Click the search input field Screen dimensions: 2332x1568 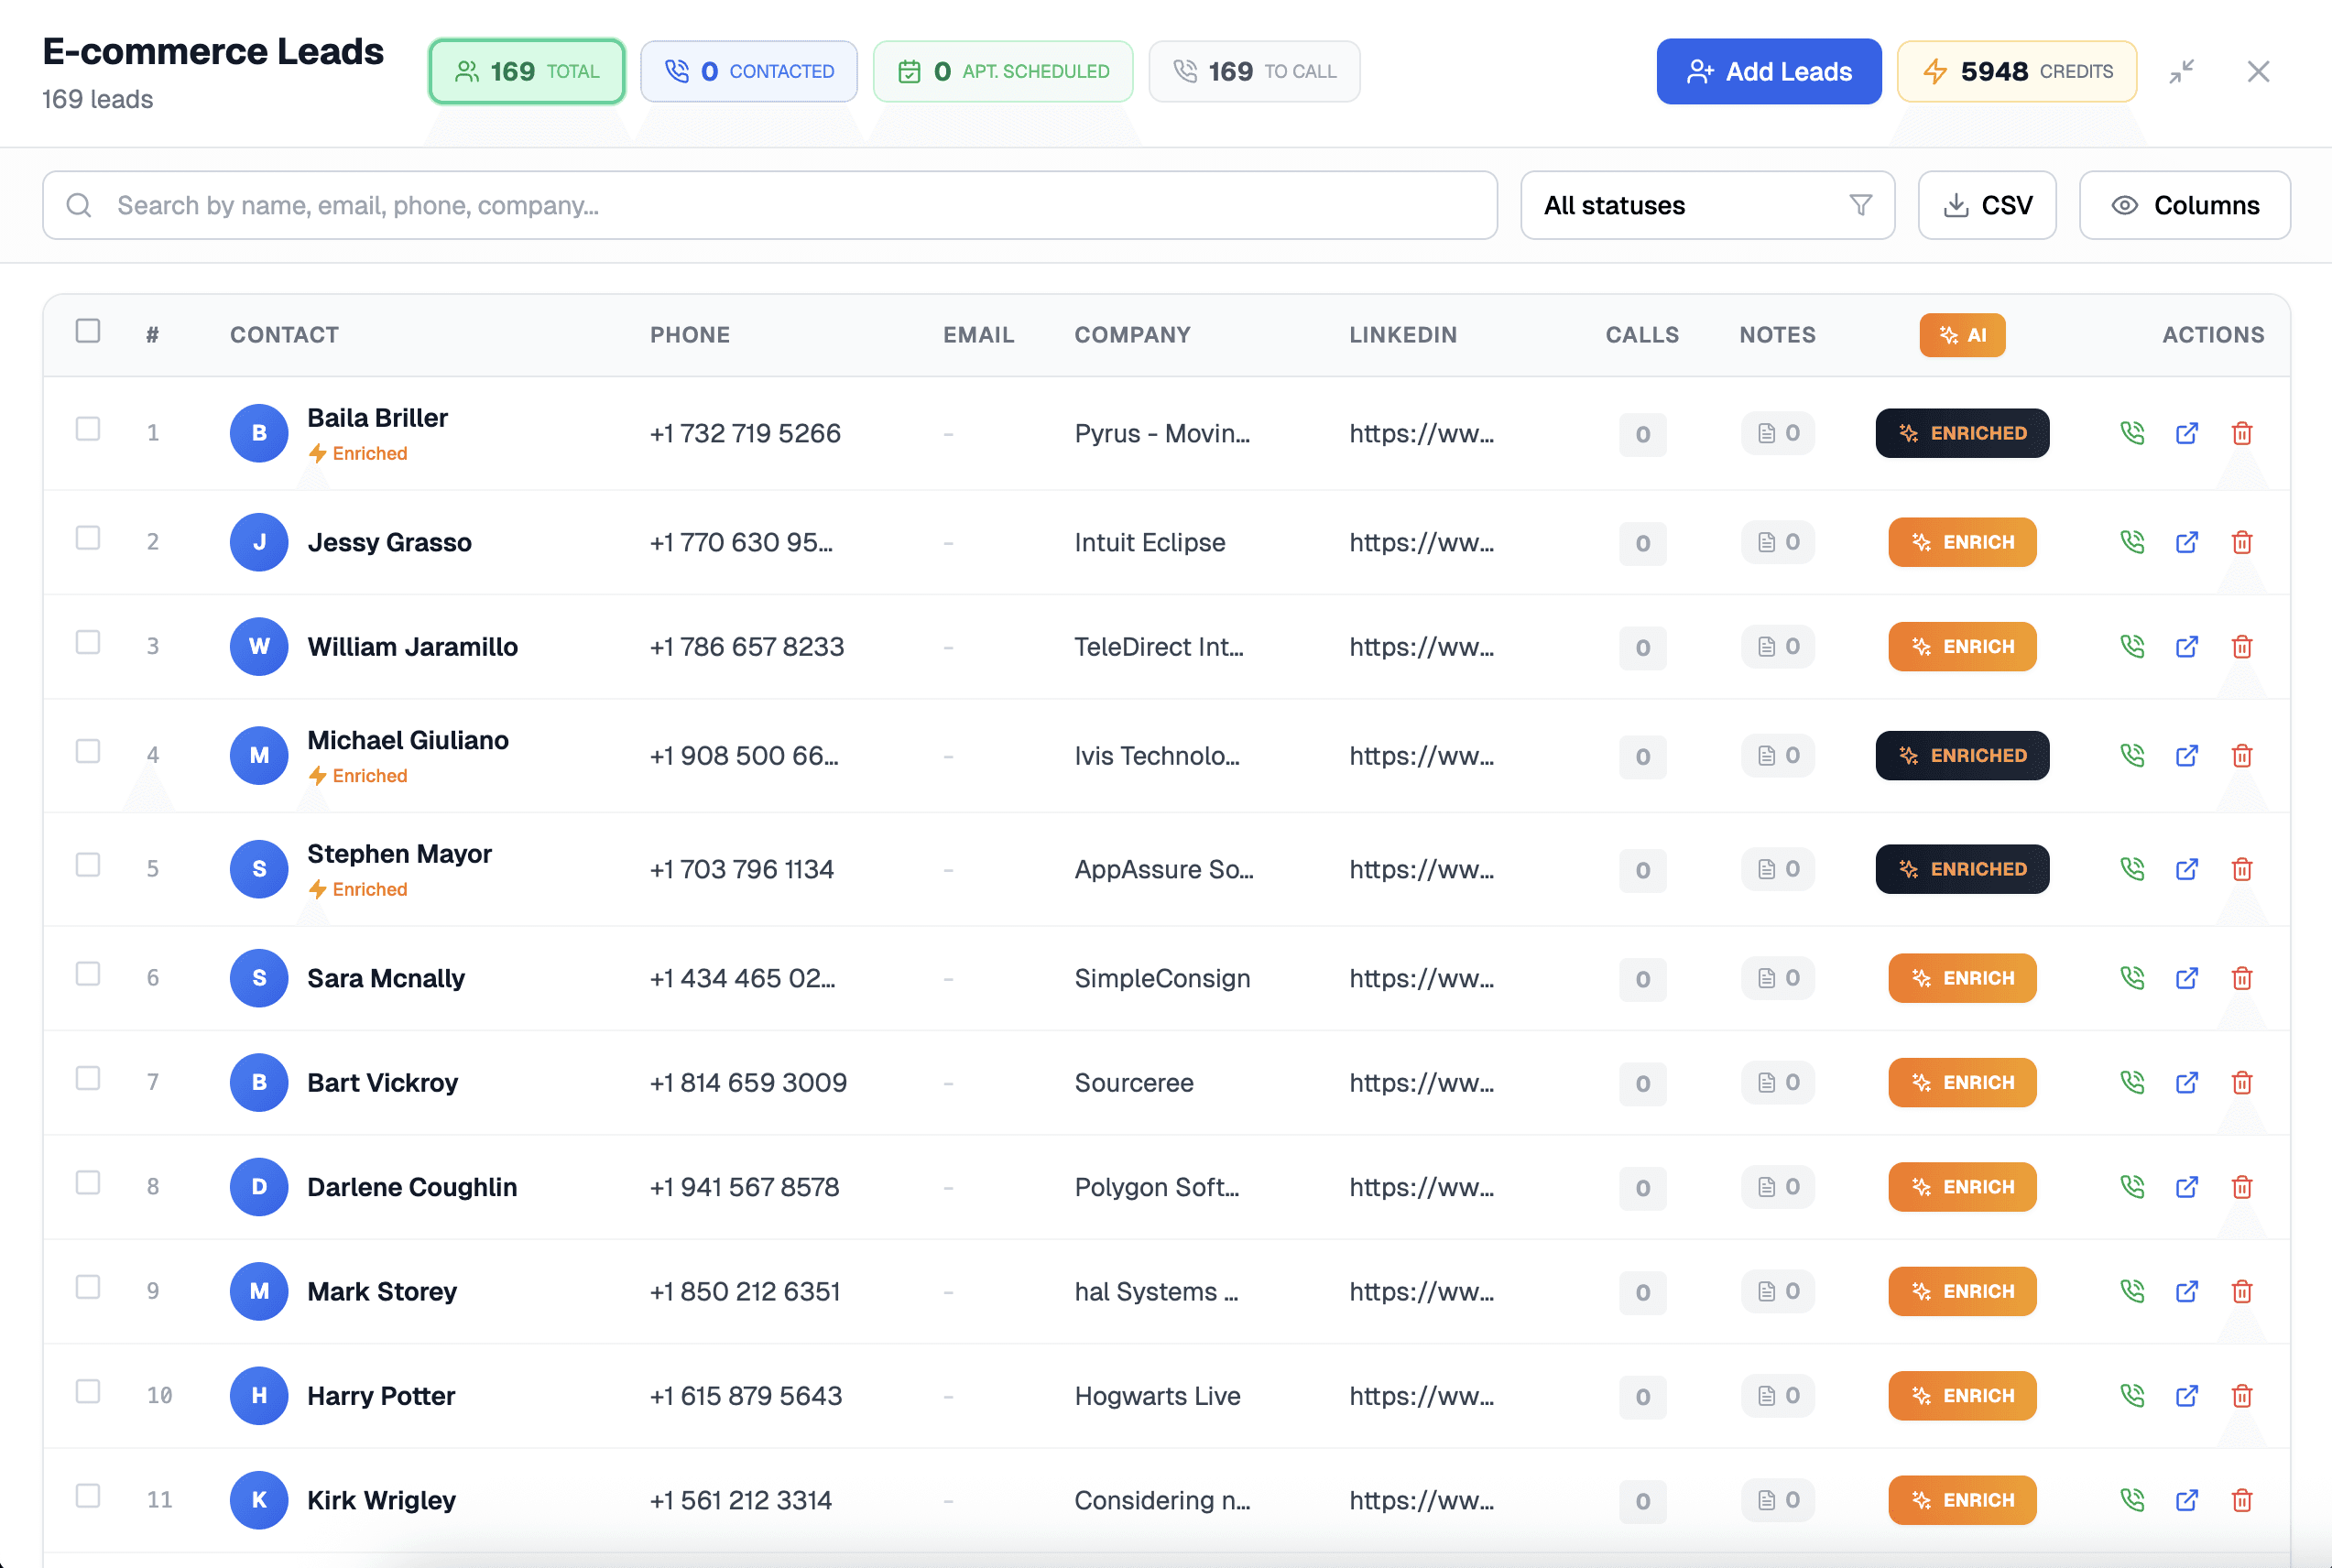pos(700,205)
